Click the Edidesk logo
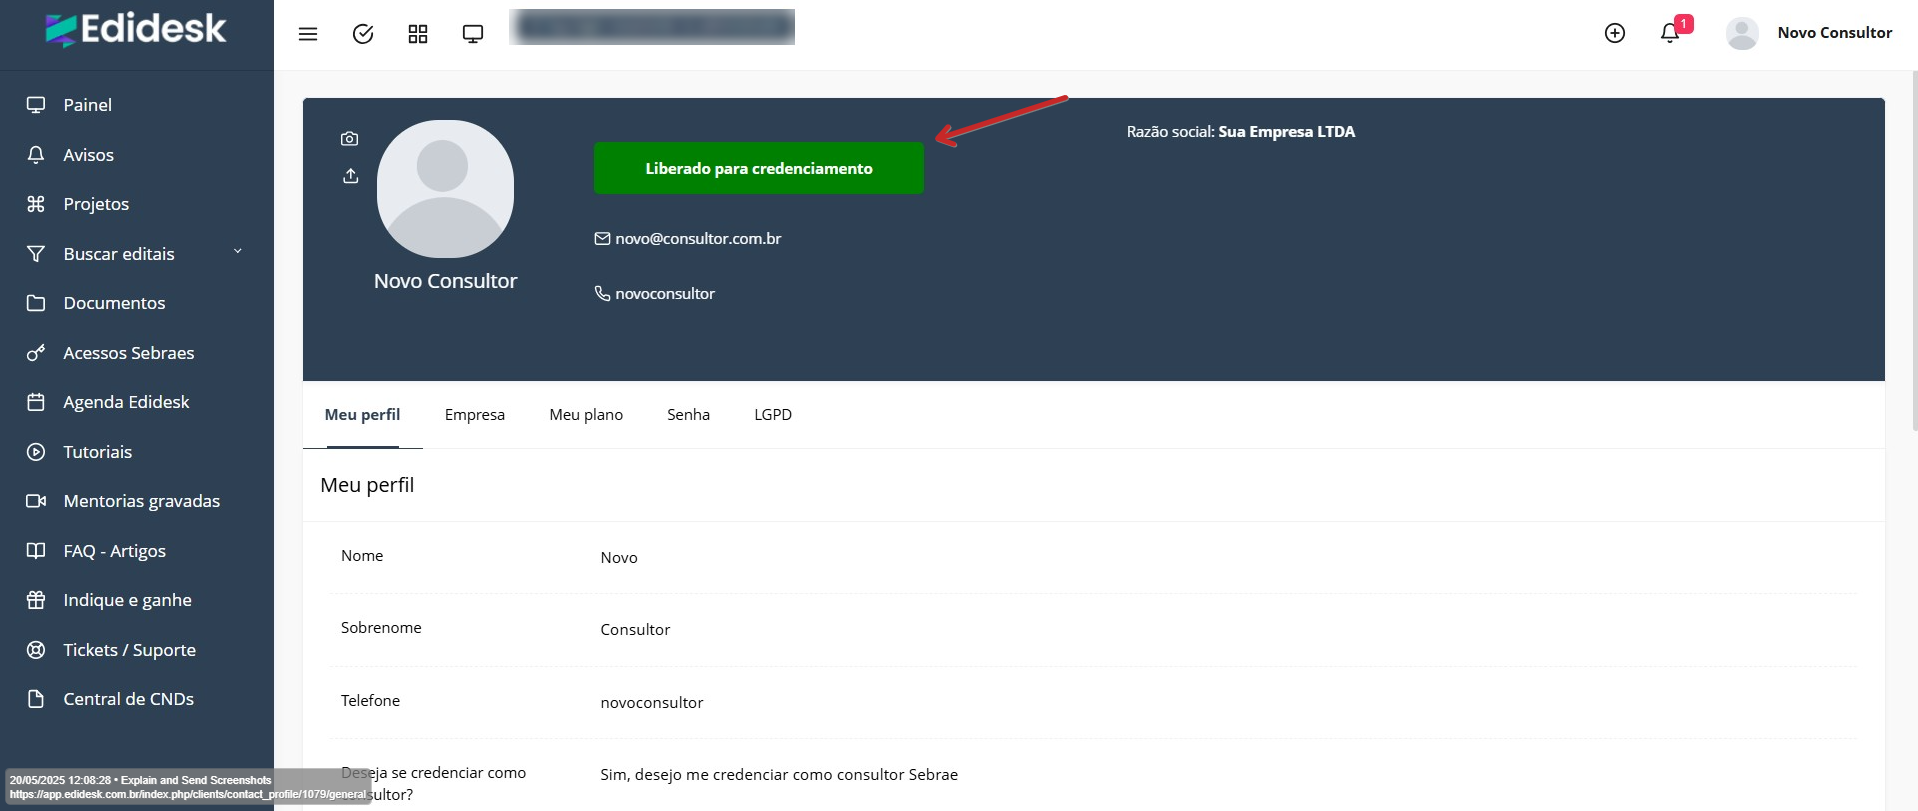The image size is (1918, 811). tap(136, 30)
